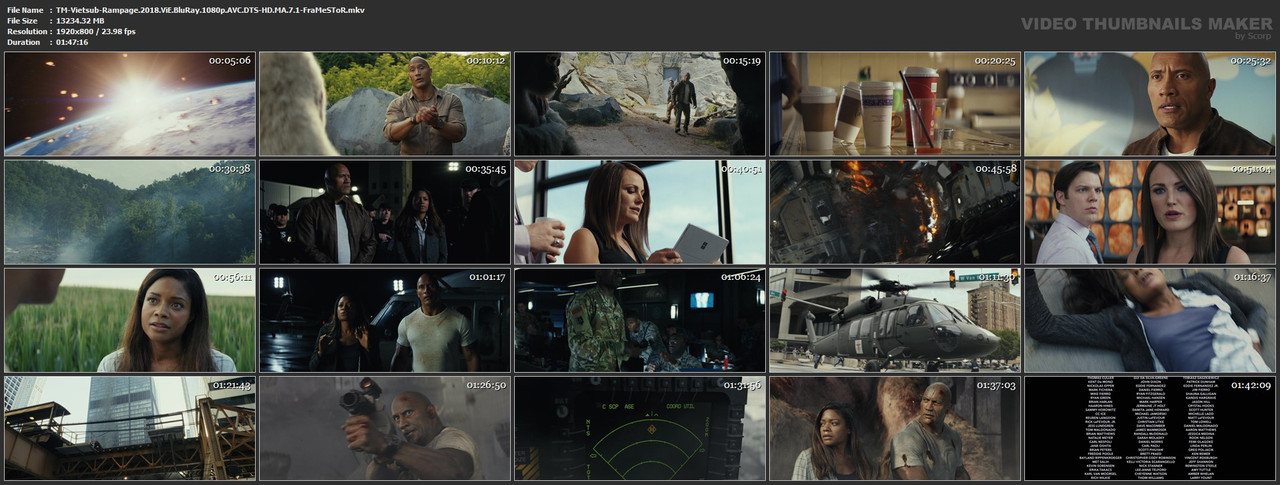Click the thumbnail timestamped 00:15:19
Viewport: 1280px width, 485px height.
pyautogui.click(x=639, y=104)
